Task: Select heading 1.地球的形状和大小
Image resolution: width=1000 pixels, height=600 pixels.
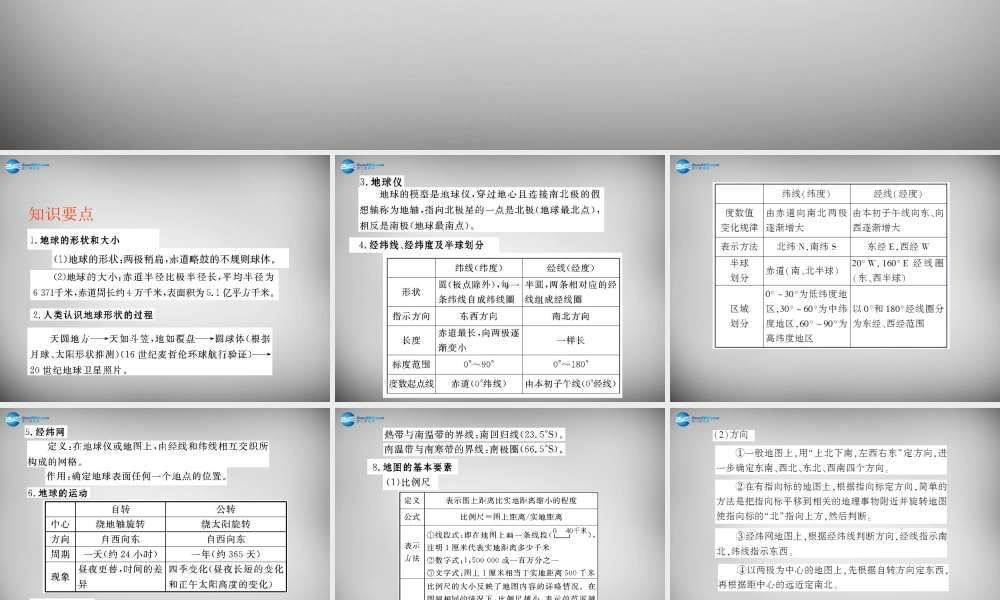Action: click(74, 240)
